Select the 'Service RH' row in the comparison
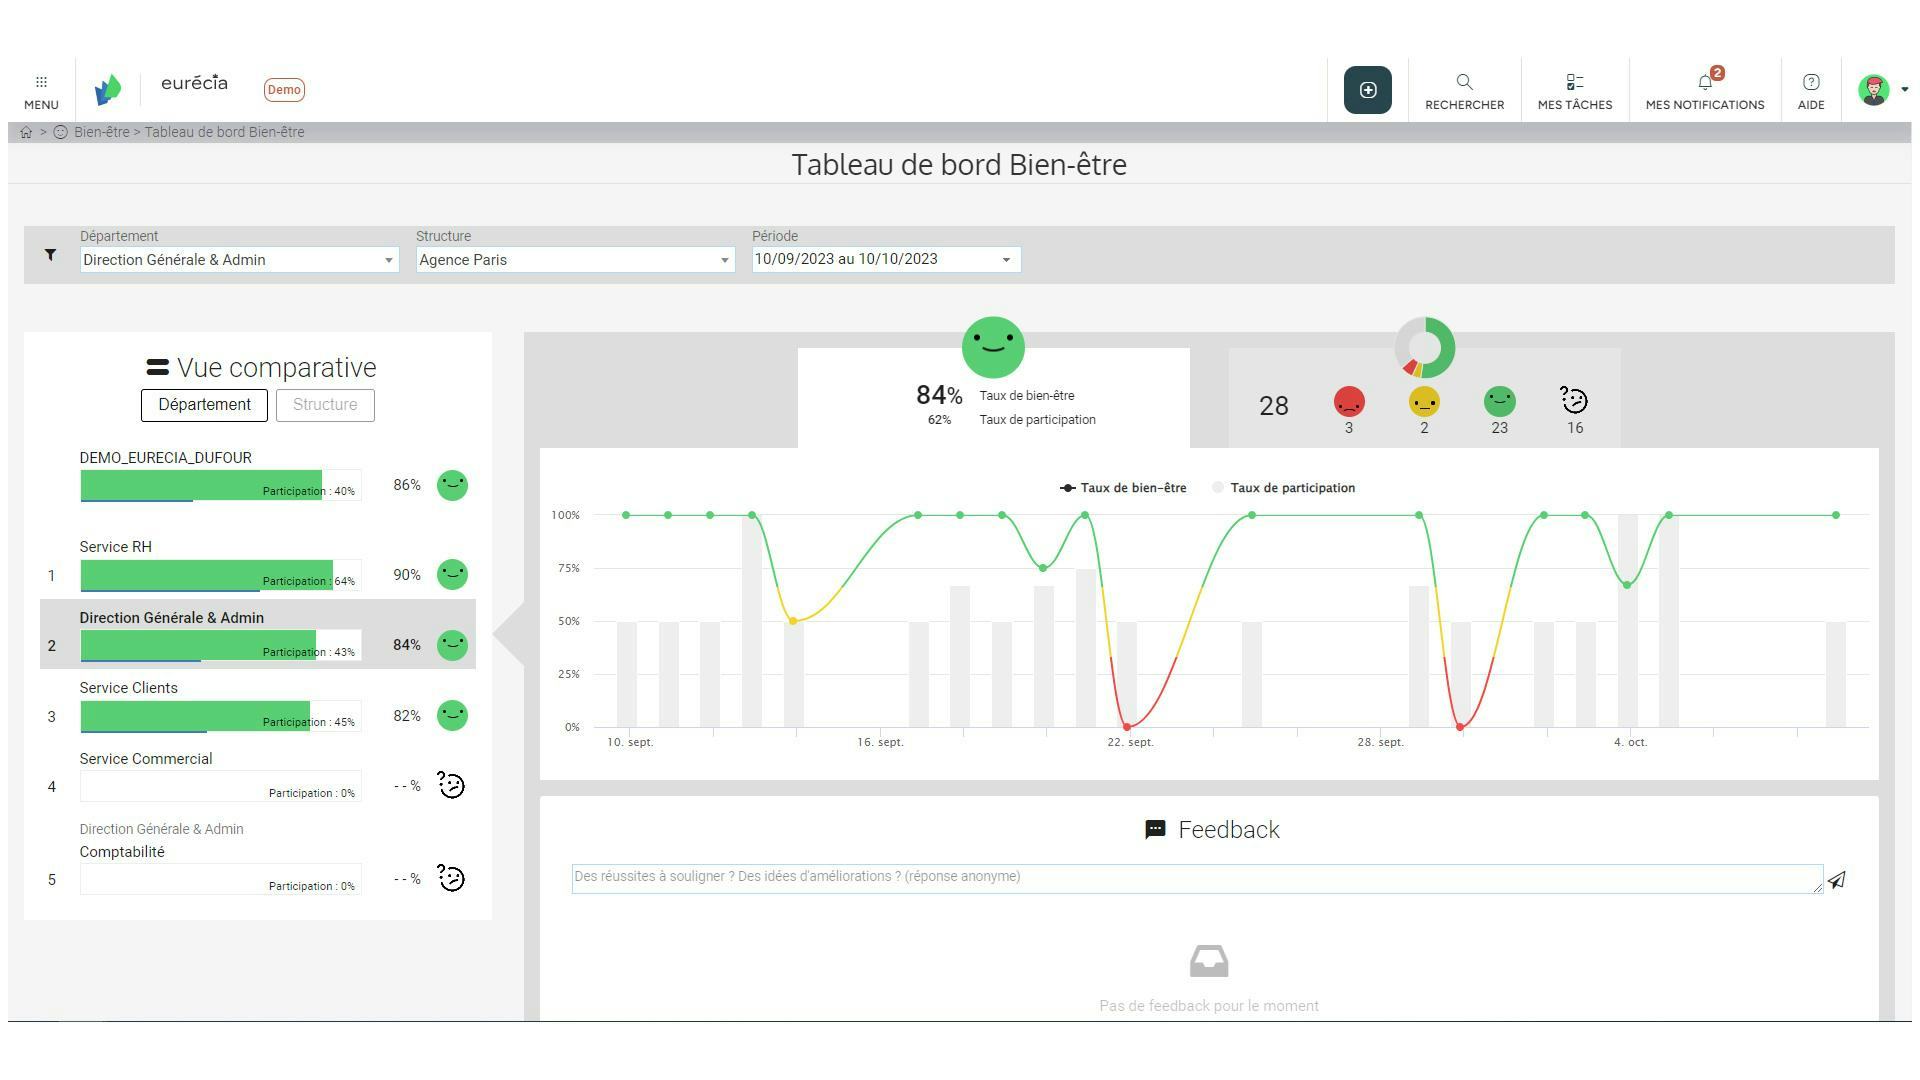This screenshot has width=1920, height=1080. point(220,575)
